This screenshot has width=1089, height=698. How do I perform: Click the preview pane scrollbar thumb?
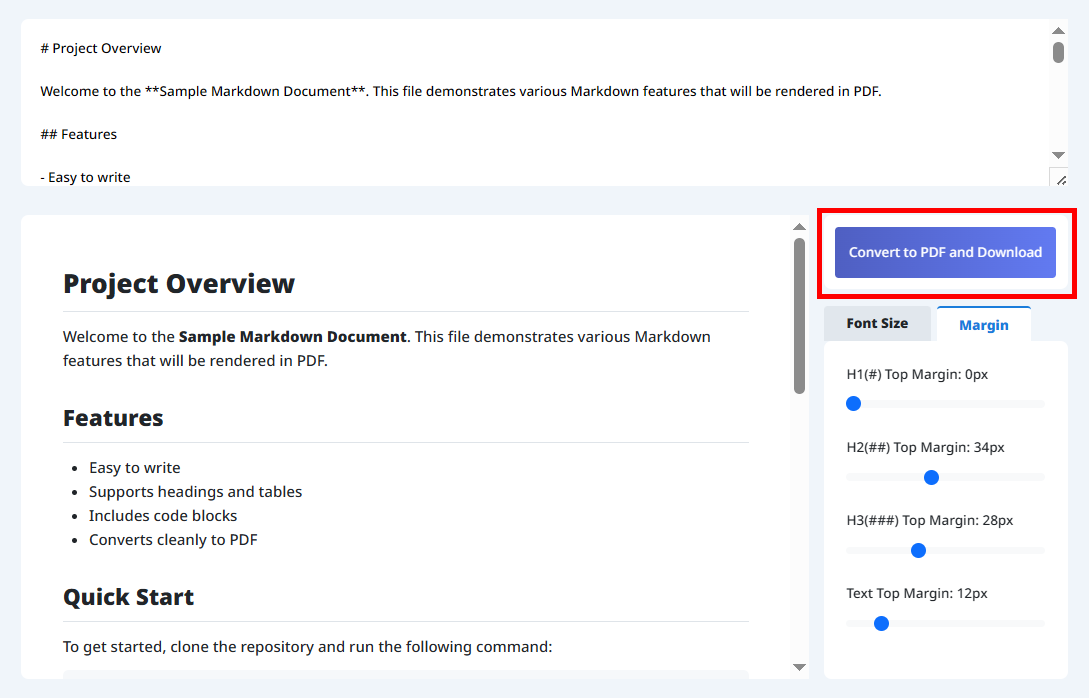pos(799,316)
